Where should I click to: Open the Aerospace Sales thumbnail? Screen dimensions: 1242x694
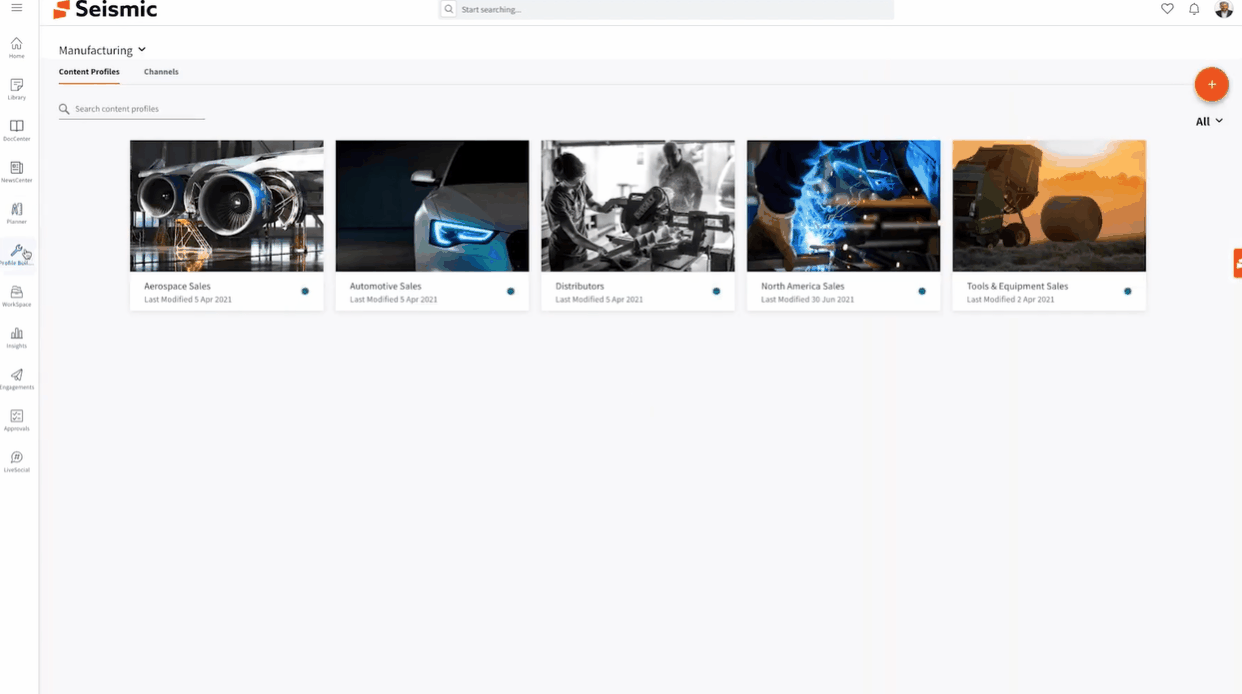226,206
